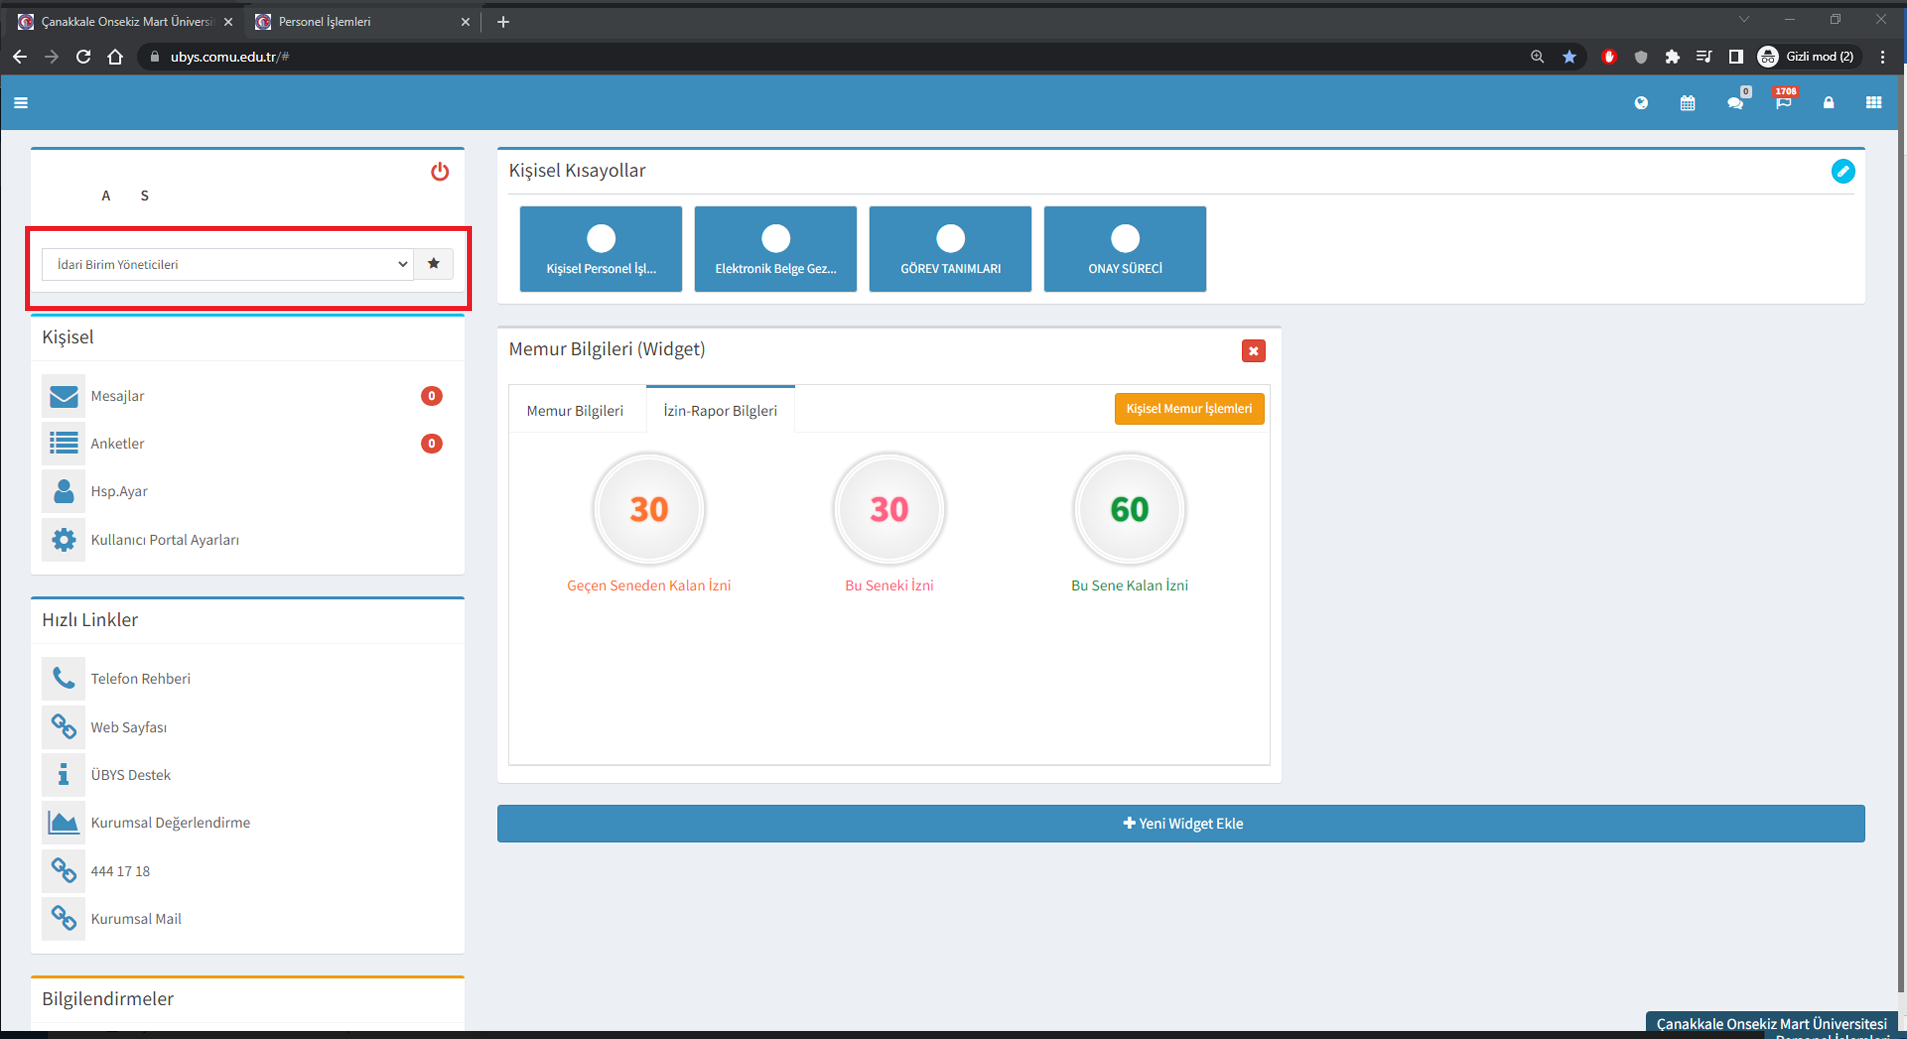This screenshot has width=1907, height=1039.
Task: Open the Telefon Rehberi quick link
Action: tap(140, 679)
